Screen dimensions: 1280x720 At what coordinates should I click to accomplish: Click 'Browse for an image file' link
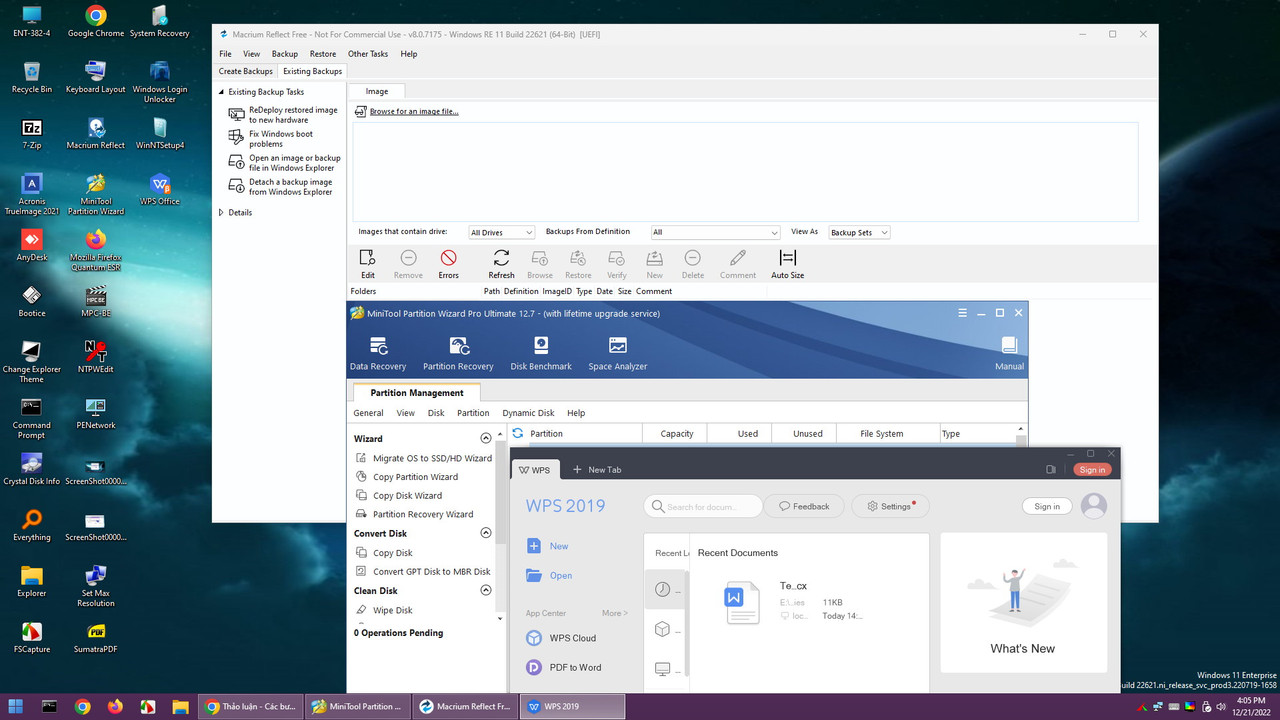tap(414, 111)
